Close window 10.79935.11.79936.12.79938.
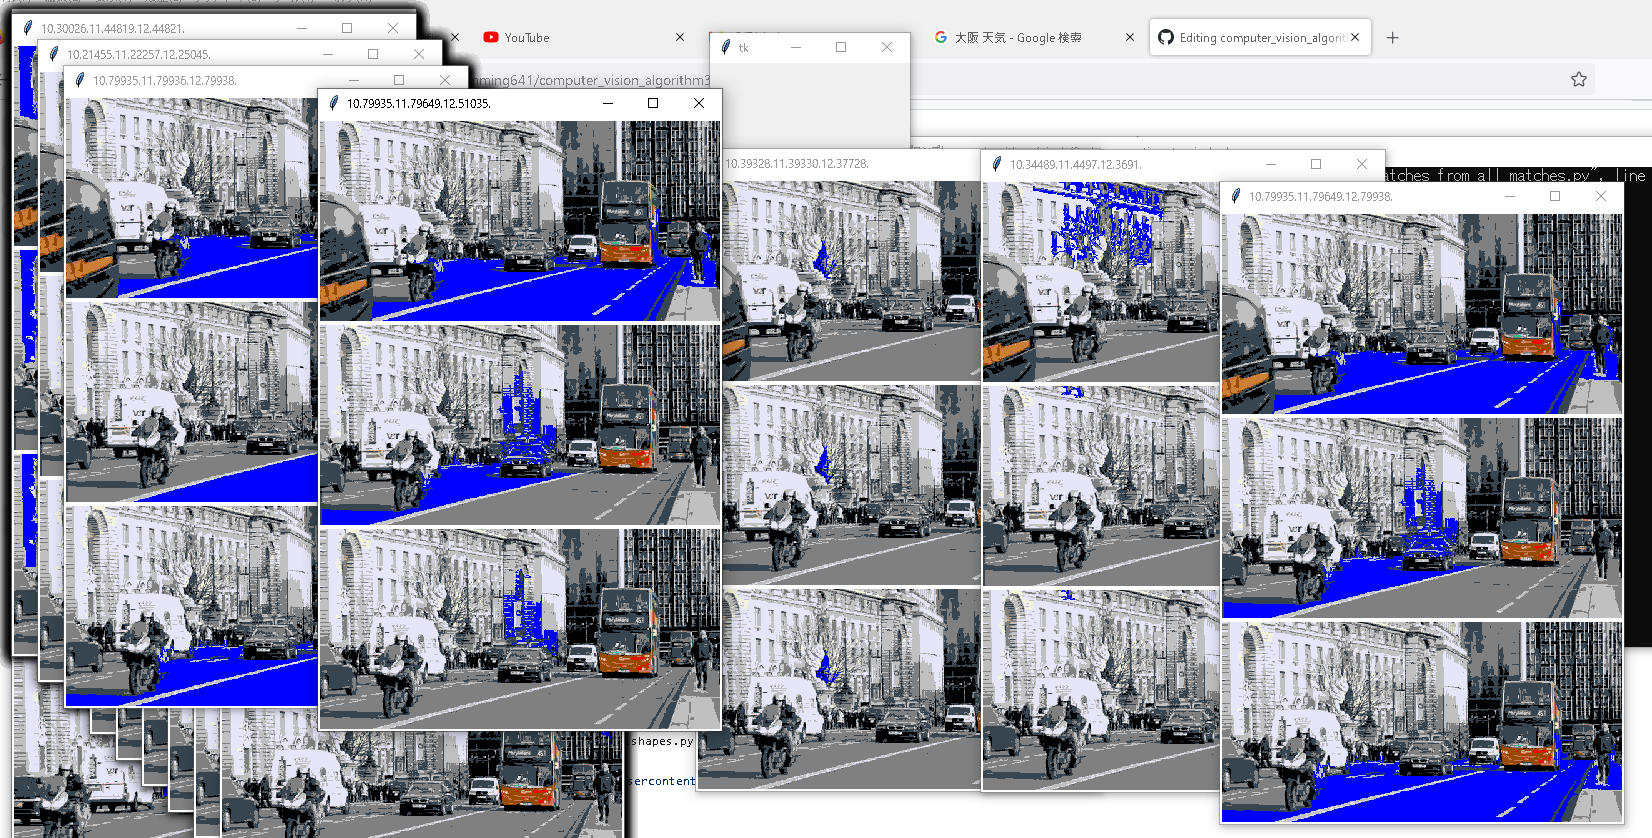This screenshot has height=838, width=1652. (x=445, y=80)
